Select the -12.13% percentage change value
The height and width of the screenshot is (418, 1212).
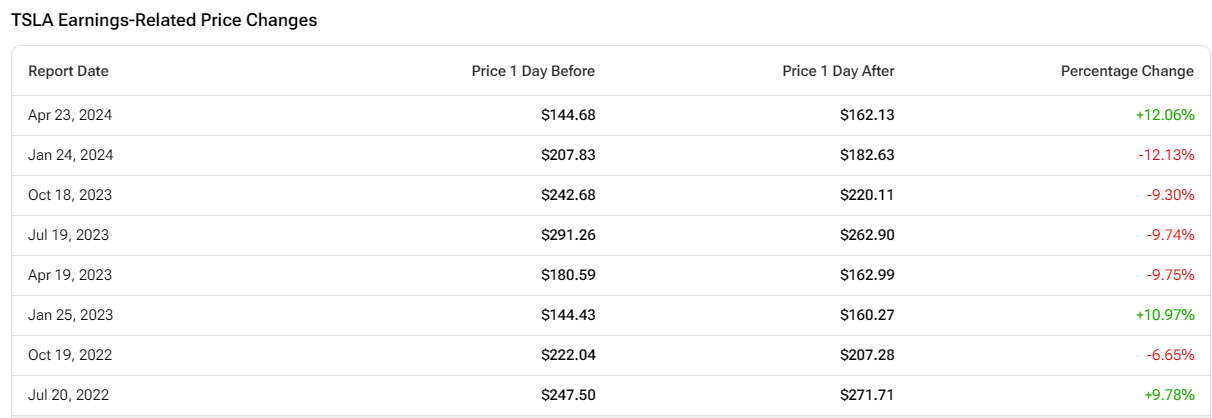point(1166,155)
